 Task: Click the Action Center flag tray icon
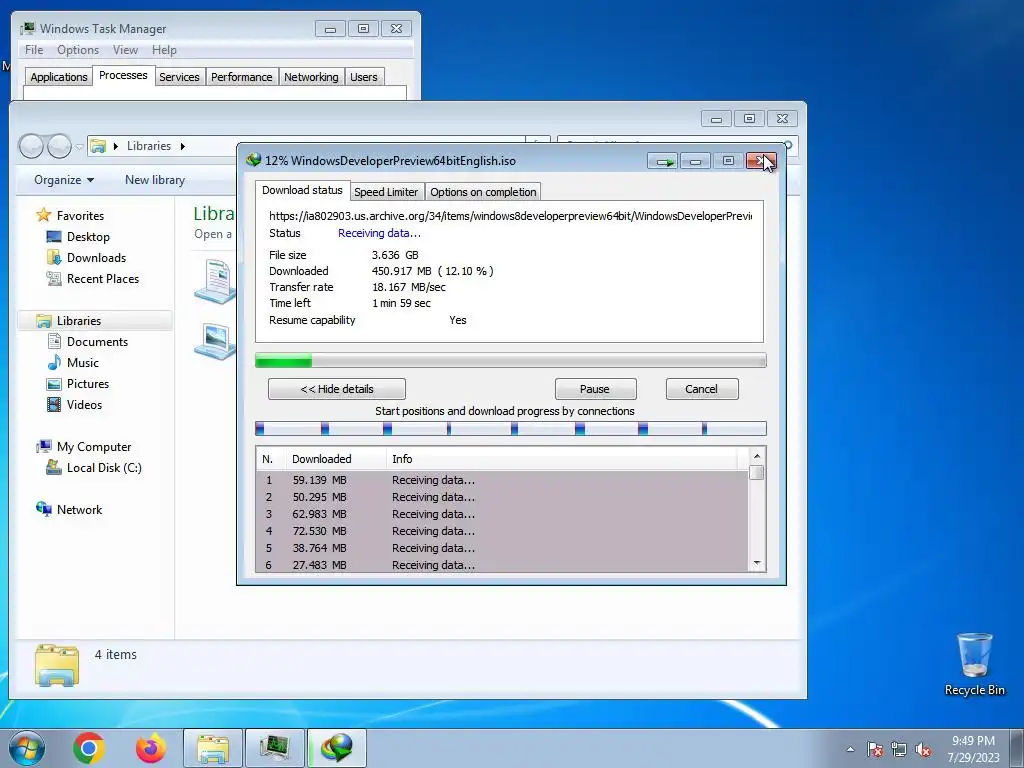(x=875, y=749)
